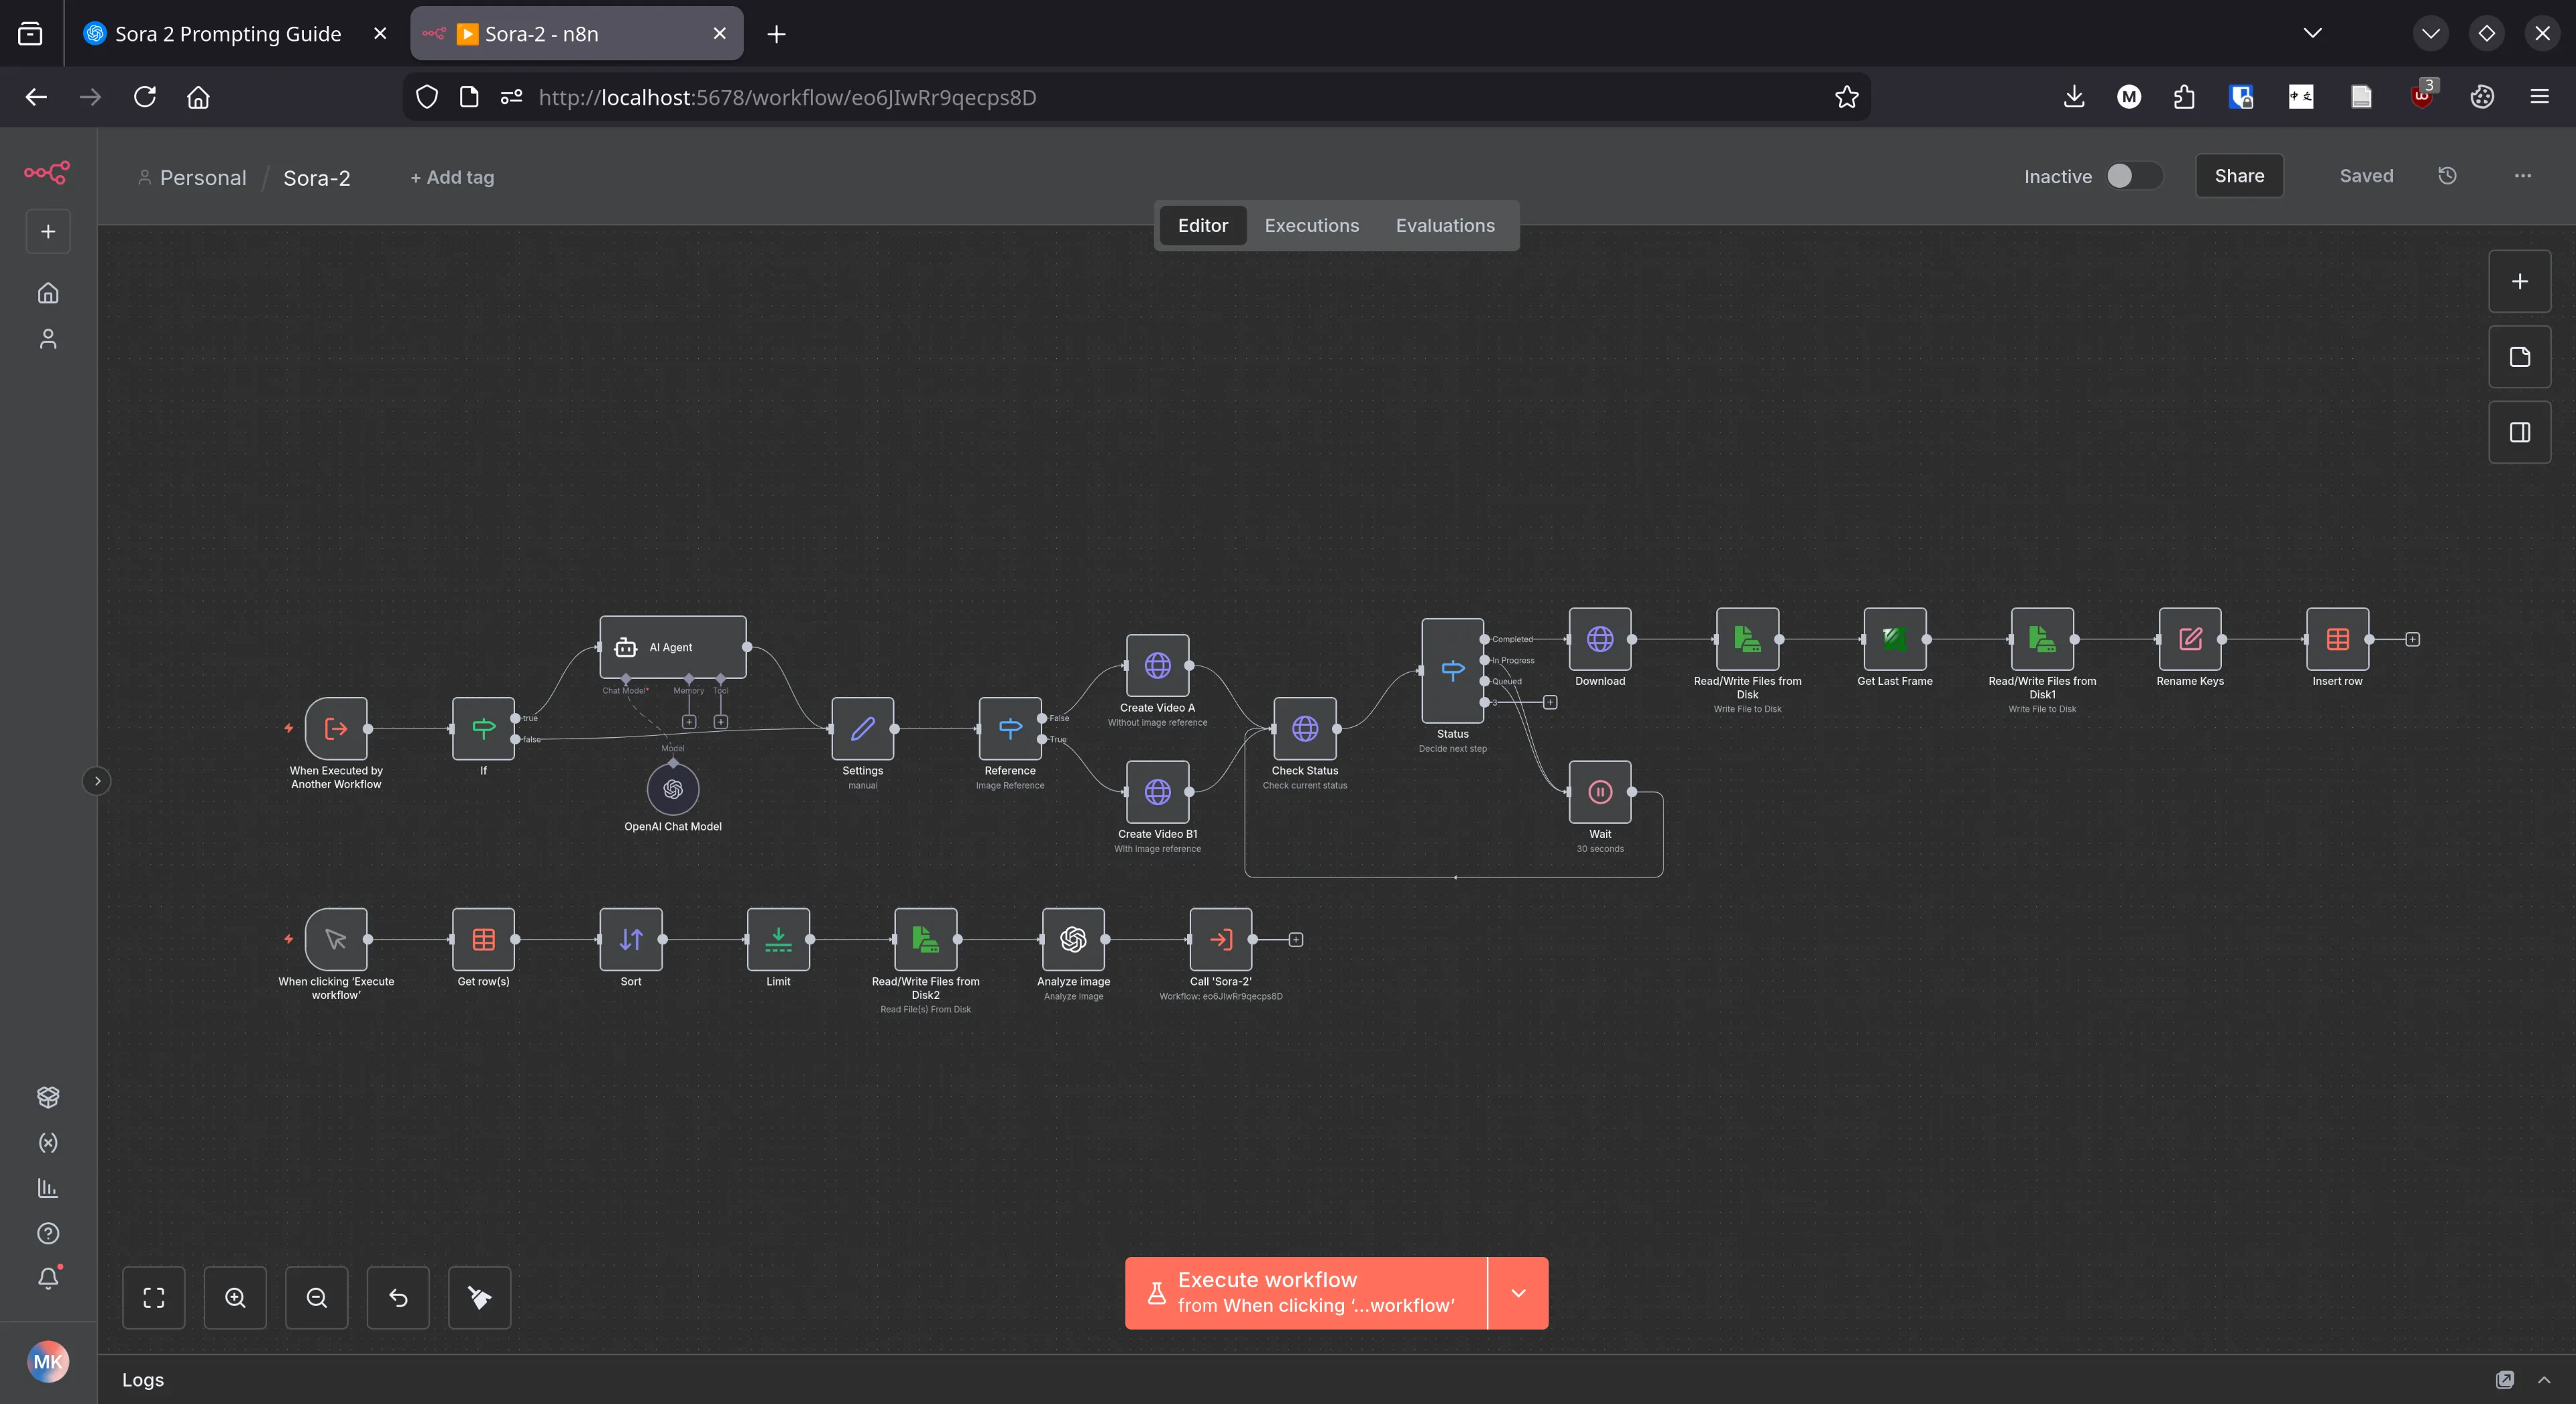Select the AI Agent node
Viewport: 2576px width, 1404px height.
coord(672,647)
